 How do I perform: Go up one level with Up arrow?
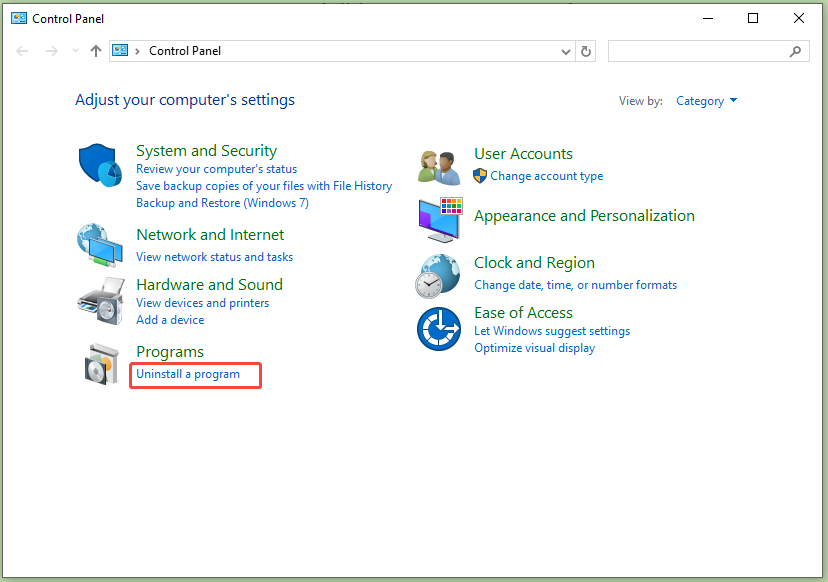tap(96, 51)
